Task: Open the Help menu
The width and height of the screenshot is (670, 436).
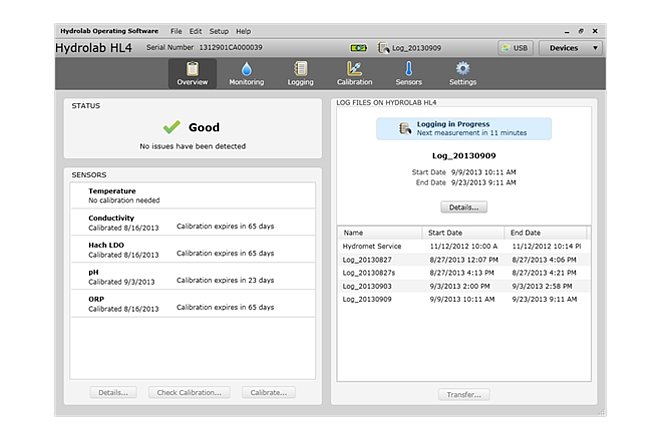Action: pyautogui.click(x=243, y=32)
